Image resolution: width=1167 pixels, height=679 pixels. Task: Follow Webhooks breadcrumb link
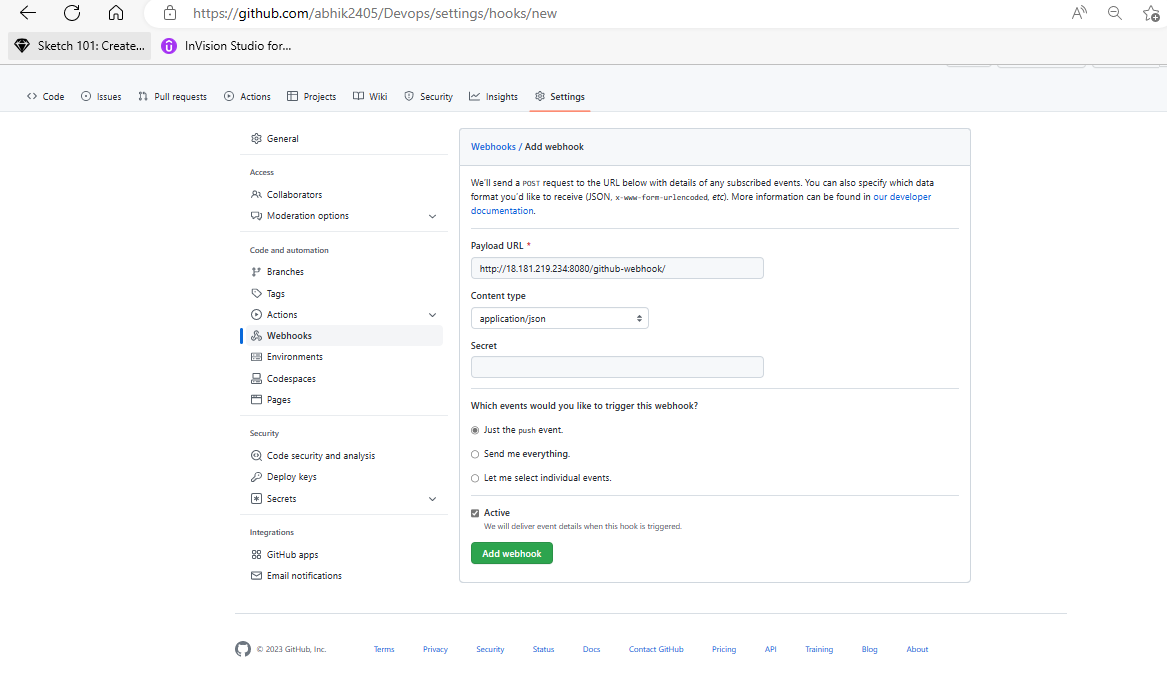tap(493, 147)
